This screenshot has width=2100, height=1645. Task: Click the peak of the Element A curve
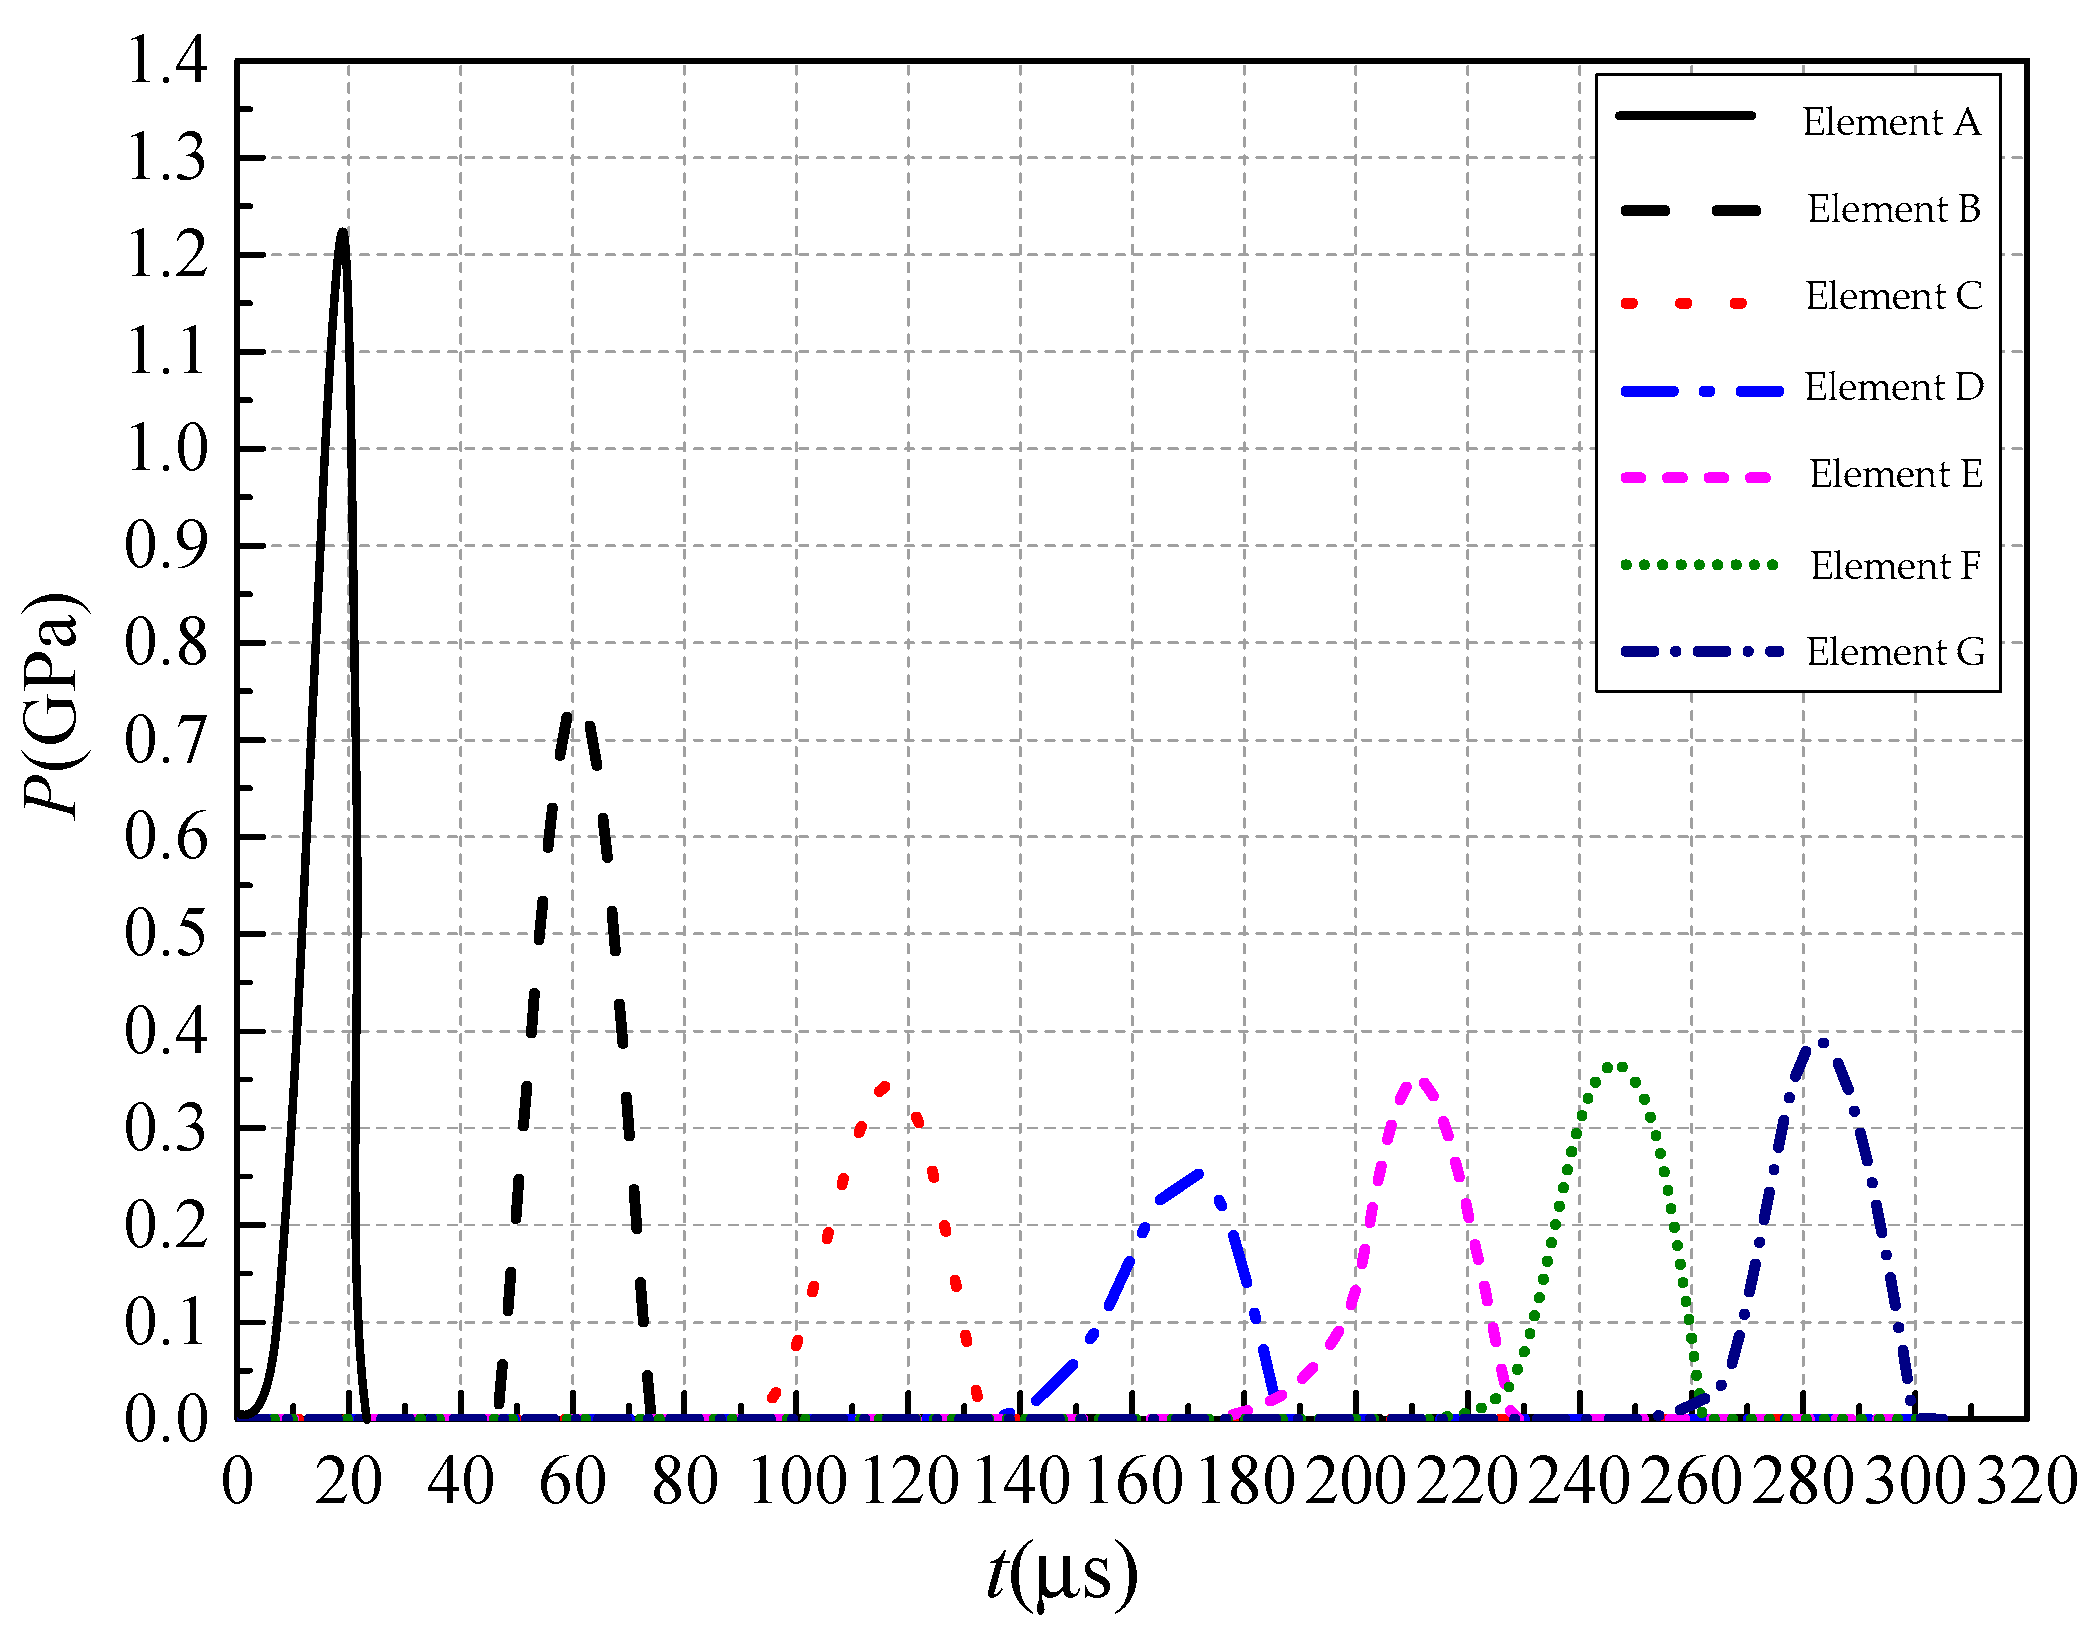click(x=342, y=233)
